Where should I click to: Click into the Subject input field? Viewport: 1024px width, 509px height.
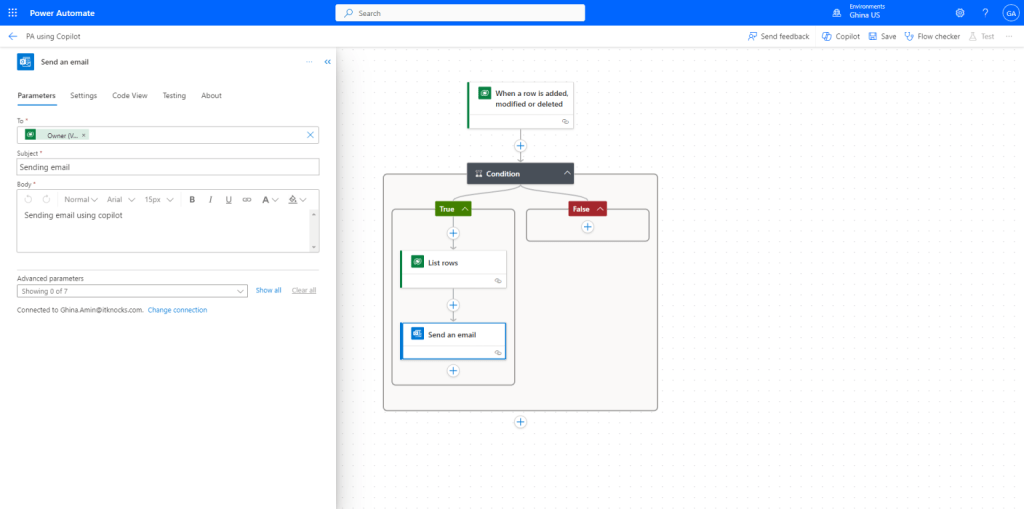point(168,167)
